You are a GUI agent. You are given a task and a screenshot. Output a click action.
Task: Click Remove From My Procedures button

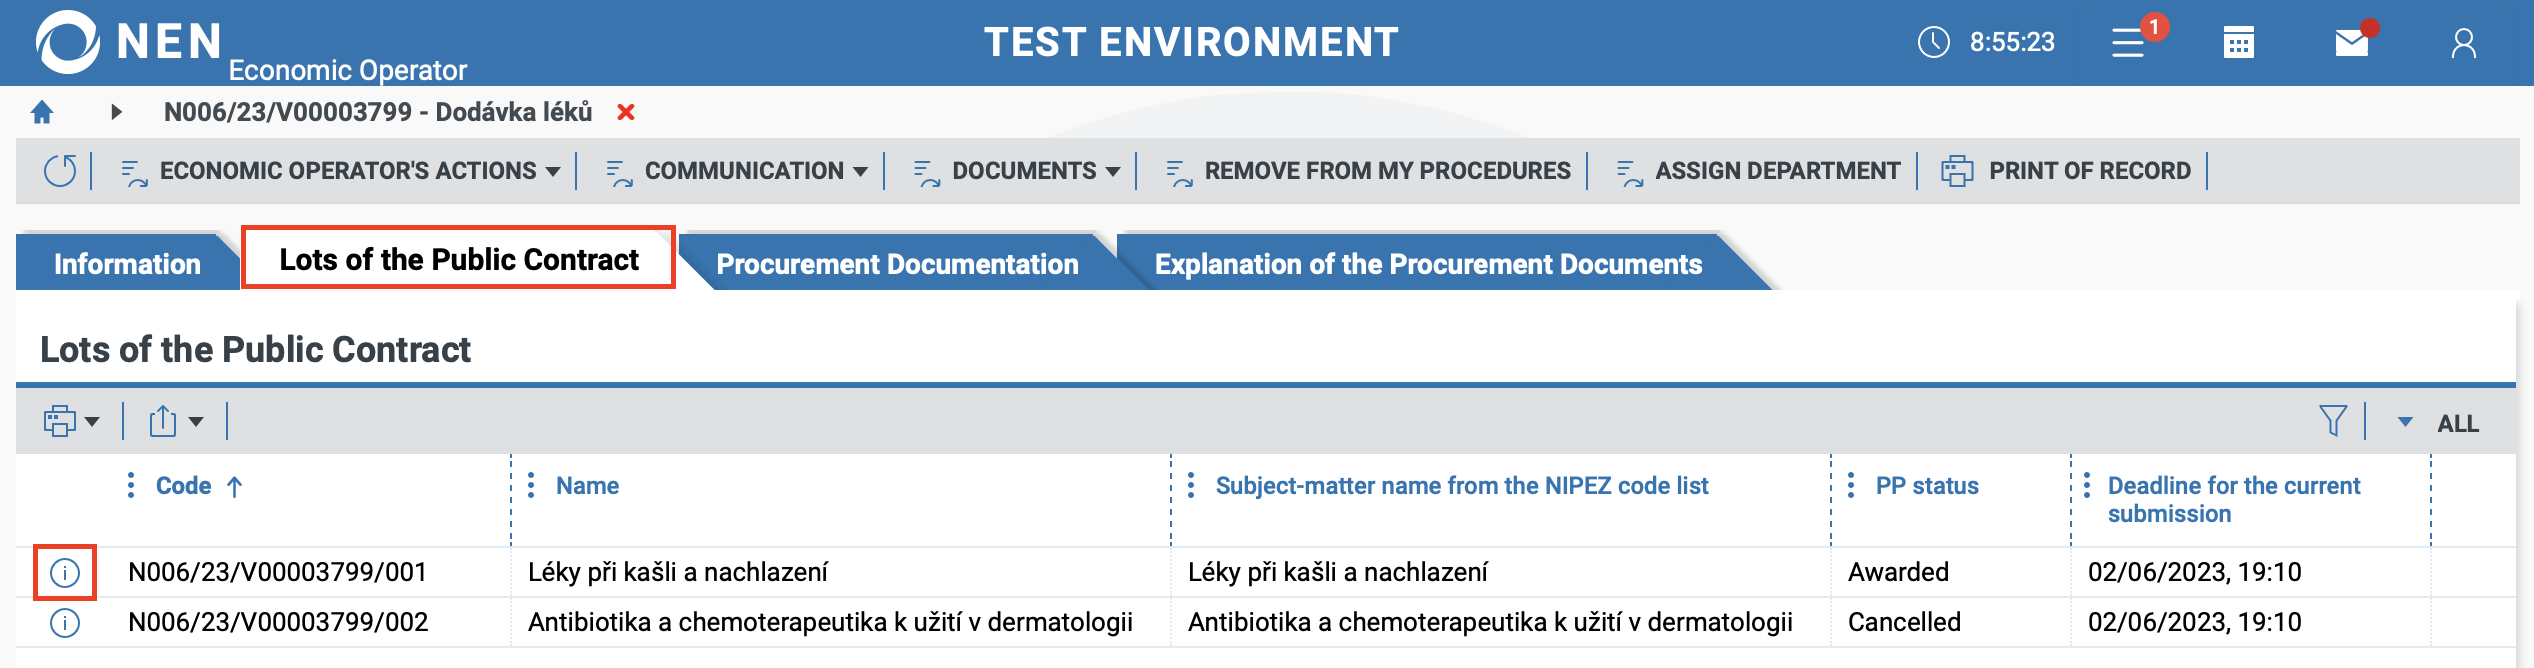pos(1369,171)
